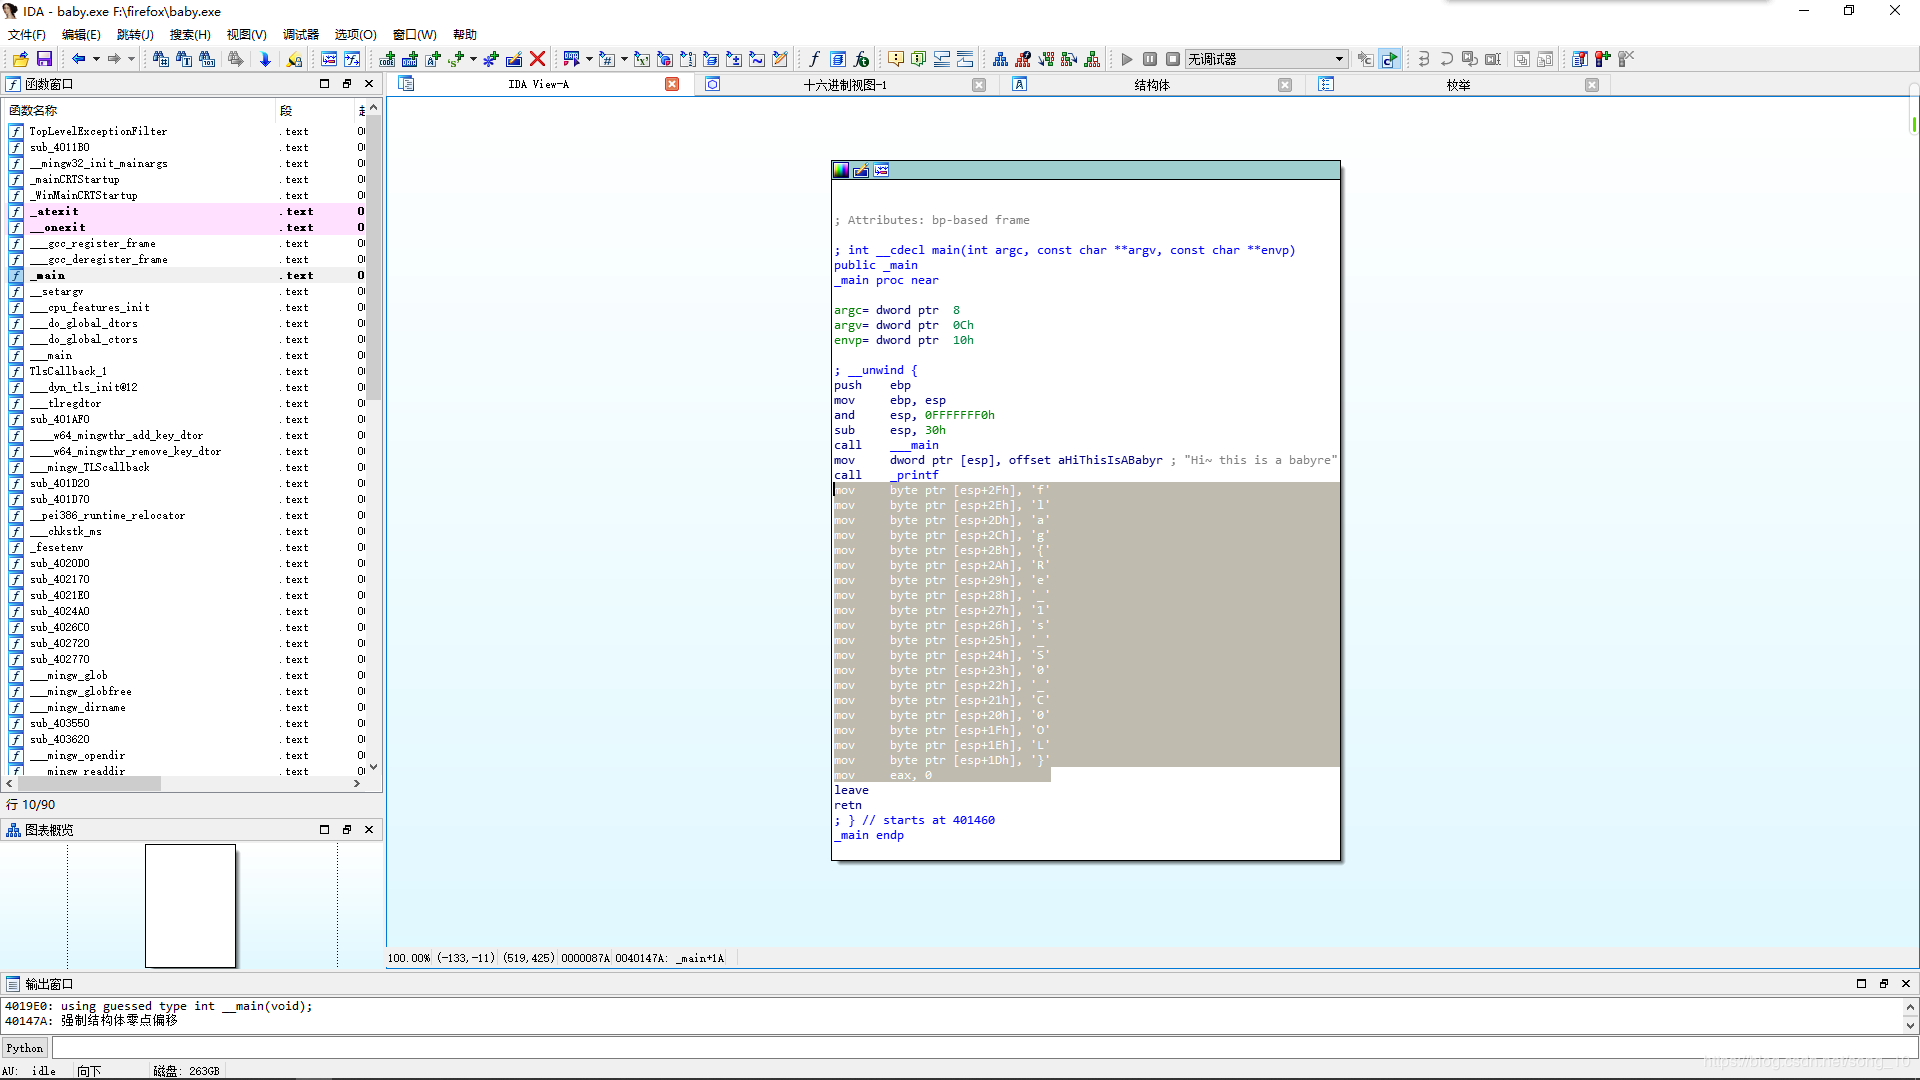Click the Python console button
The image size is (1920, 1080).
coord(24,1048)
